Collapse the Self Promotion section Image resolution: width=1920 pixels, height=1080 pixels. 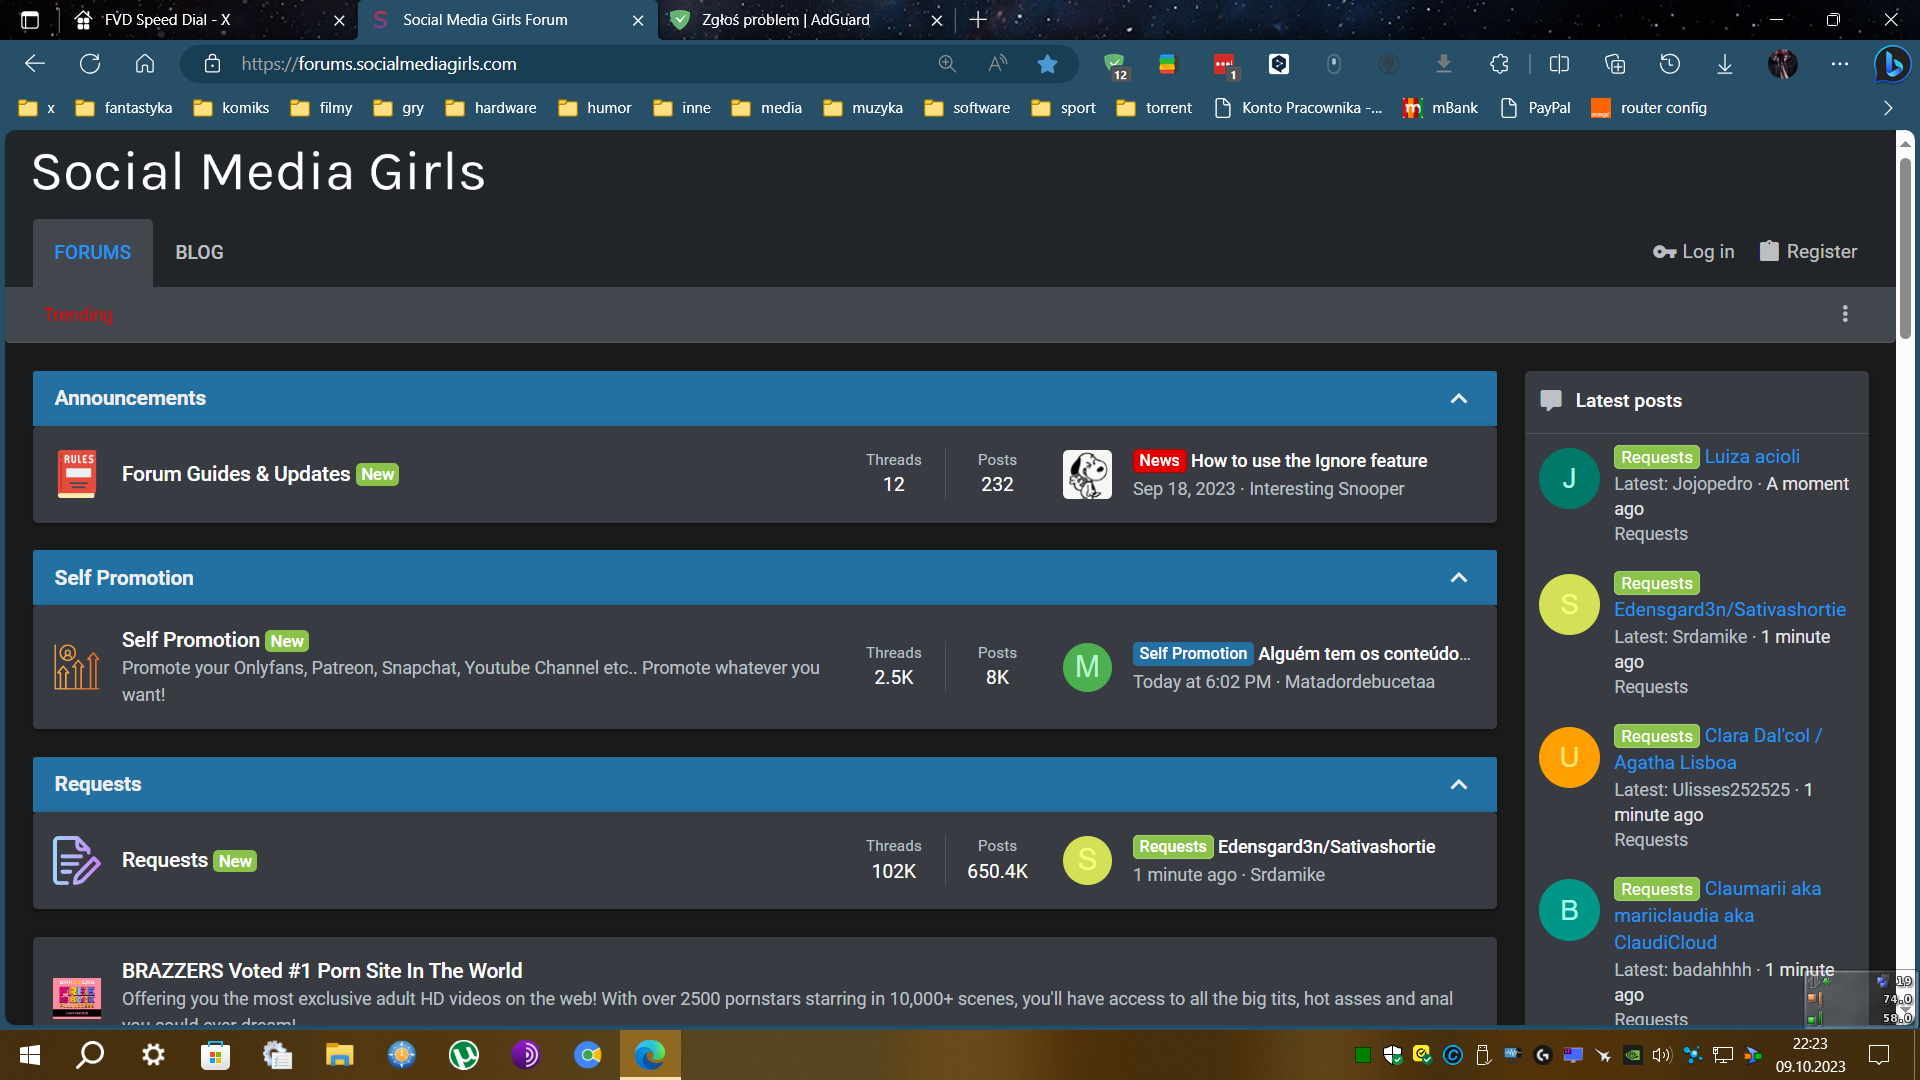(x=1459, y=578)
